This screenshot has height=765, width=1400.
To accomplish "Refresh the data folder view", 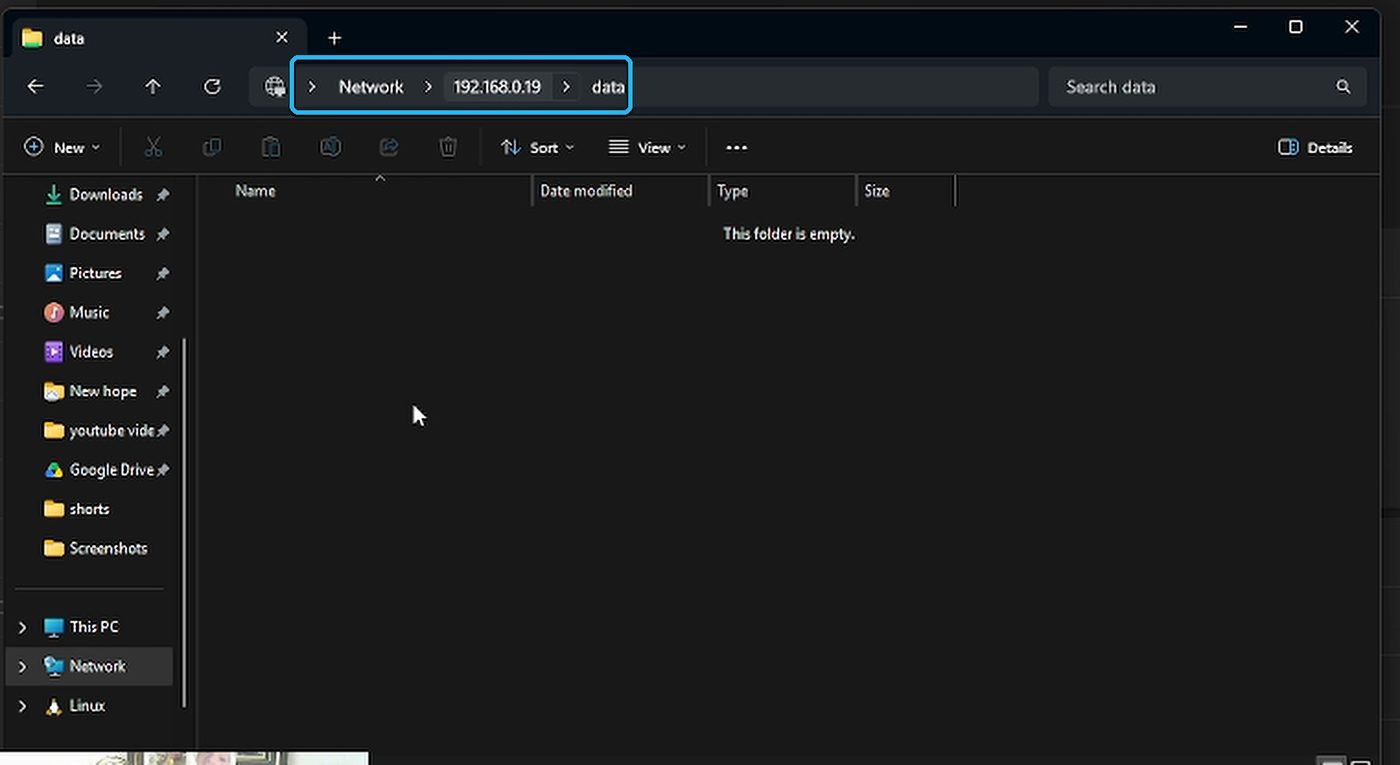I will point(212,87).
